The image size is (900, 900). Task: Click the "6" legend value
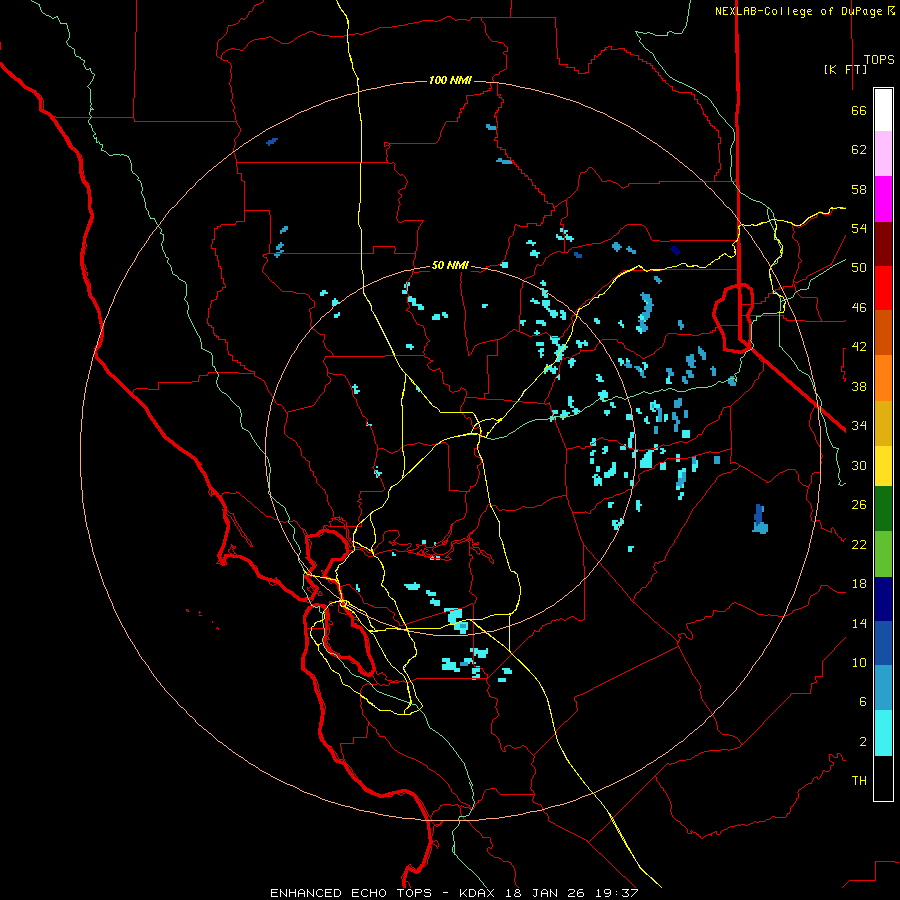click(863, 701)
